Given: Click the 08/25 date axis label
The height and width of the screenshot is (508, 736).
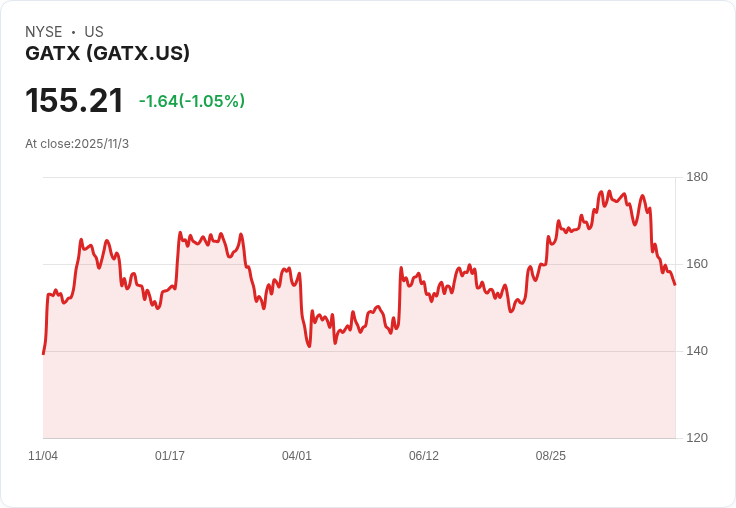Looking at the screenshot, I should pos(551,456).
